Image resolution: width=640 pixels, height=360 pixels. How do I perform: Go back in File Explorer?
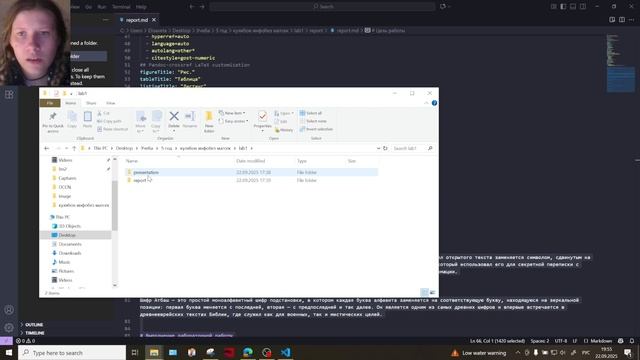coord(47,148)
